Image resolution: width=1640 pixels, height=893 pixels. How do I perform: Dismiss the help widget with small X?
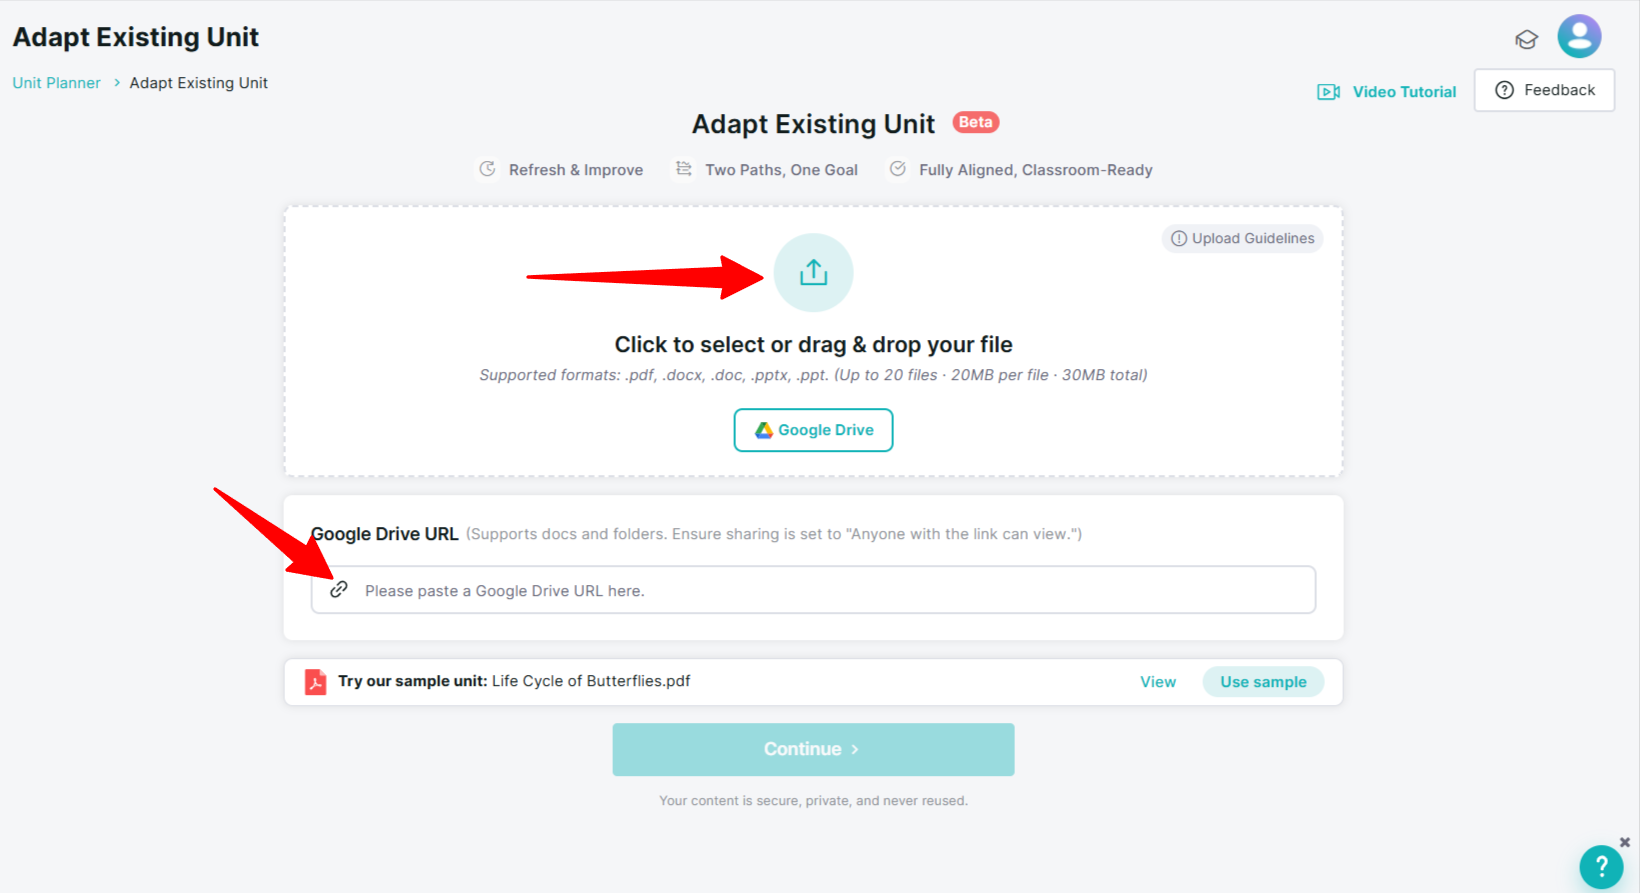coord(1625,842)
